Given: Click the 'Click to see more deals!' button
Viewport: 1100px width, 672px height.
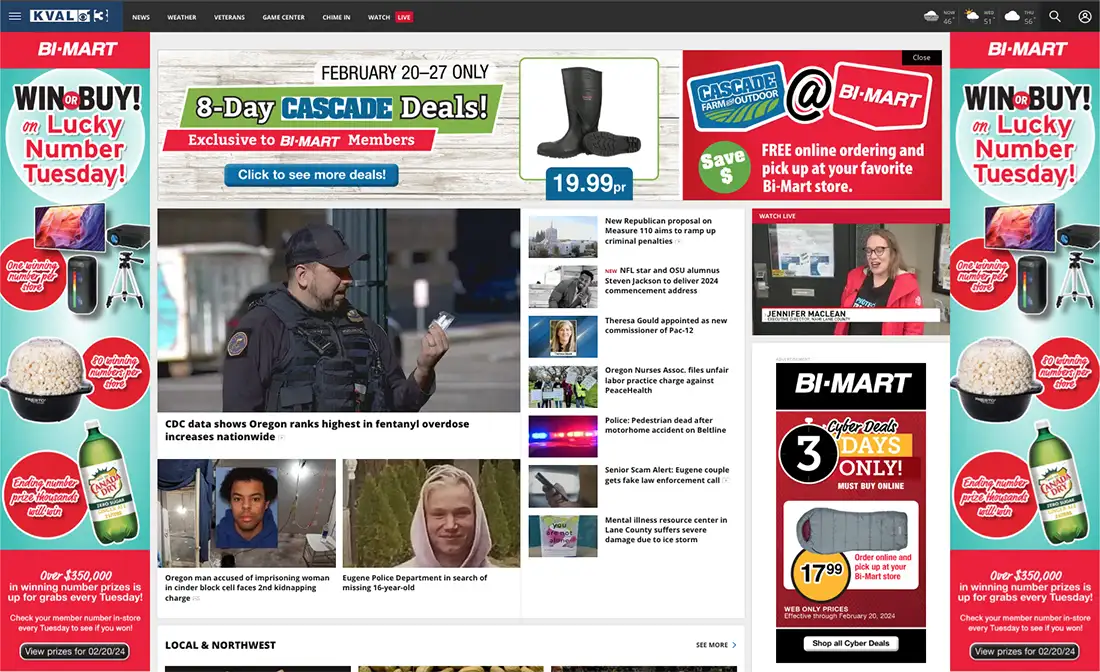Looking at the screenshot, I should (311, 175).
